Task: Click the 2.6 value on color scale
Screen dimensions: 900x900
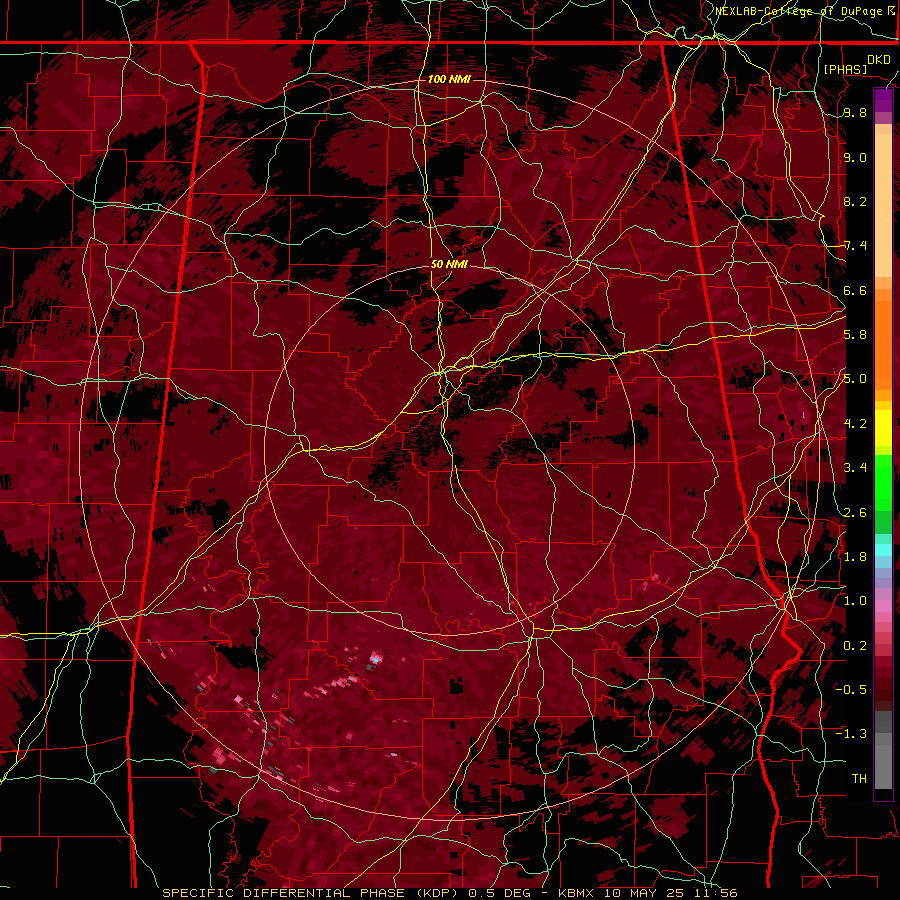Action: (855, 512)
